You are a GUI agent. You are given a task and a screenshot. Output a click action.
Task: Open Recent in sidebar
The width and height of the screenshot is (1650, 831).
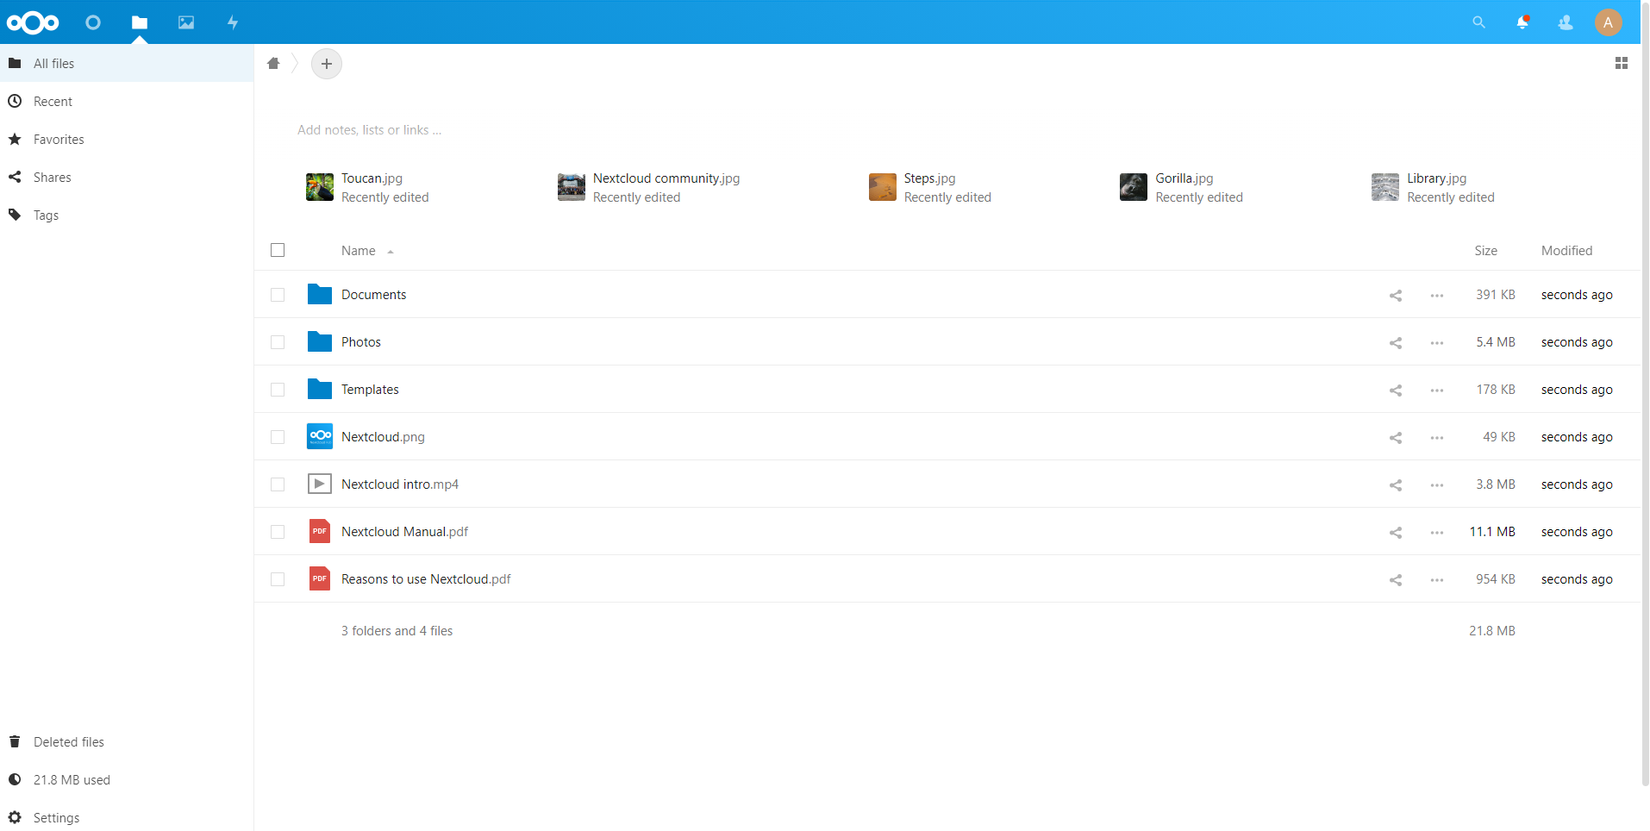click(126, 101)
